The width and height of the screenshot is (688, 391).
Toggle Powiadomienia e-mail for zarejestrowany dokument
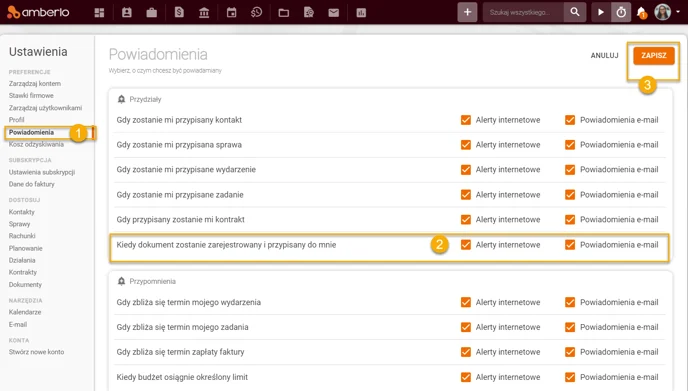(x=570, y=245)
